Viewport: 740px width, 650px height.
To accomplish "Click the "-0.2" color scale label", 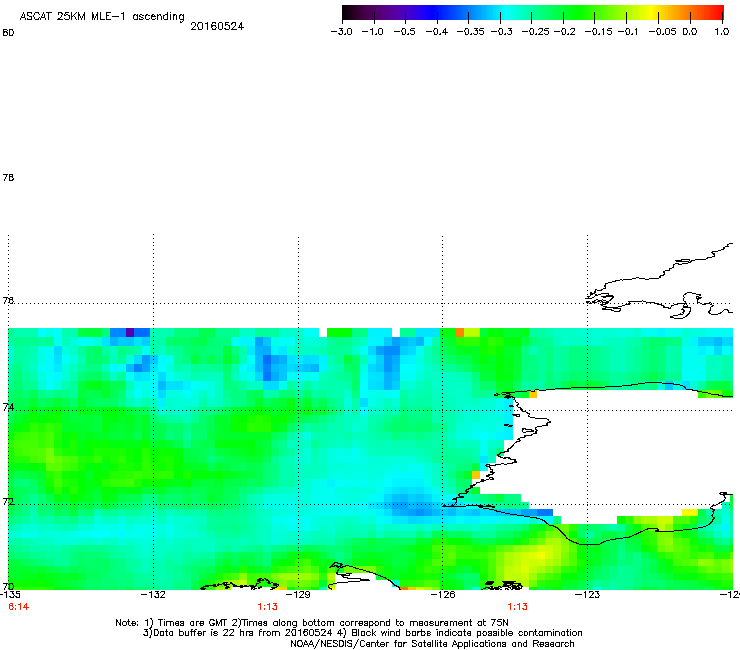I will pyautogui.click(x=564, y=32).
